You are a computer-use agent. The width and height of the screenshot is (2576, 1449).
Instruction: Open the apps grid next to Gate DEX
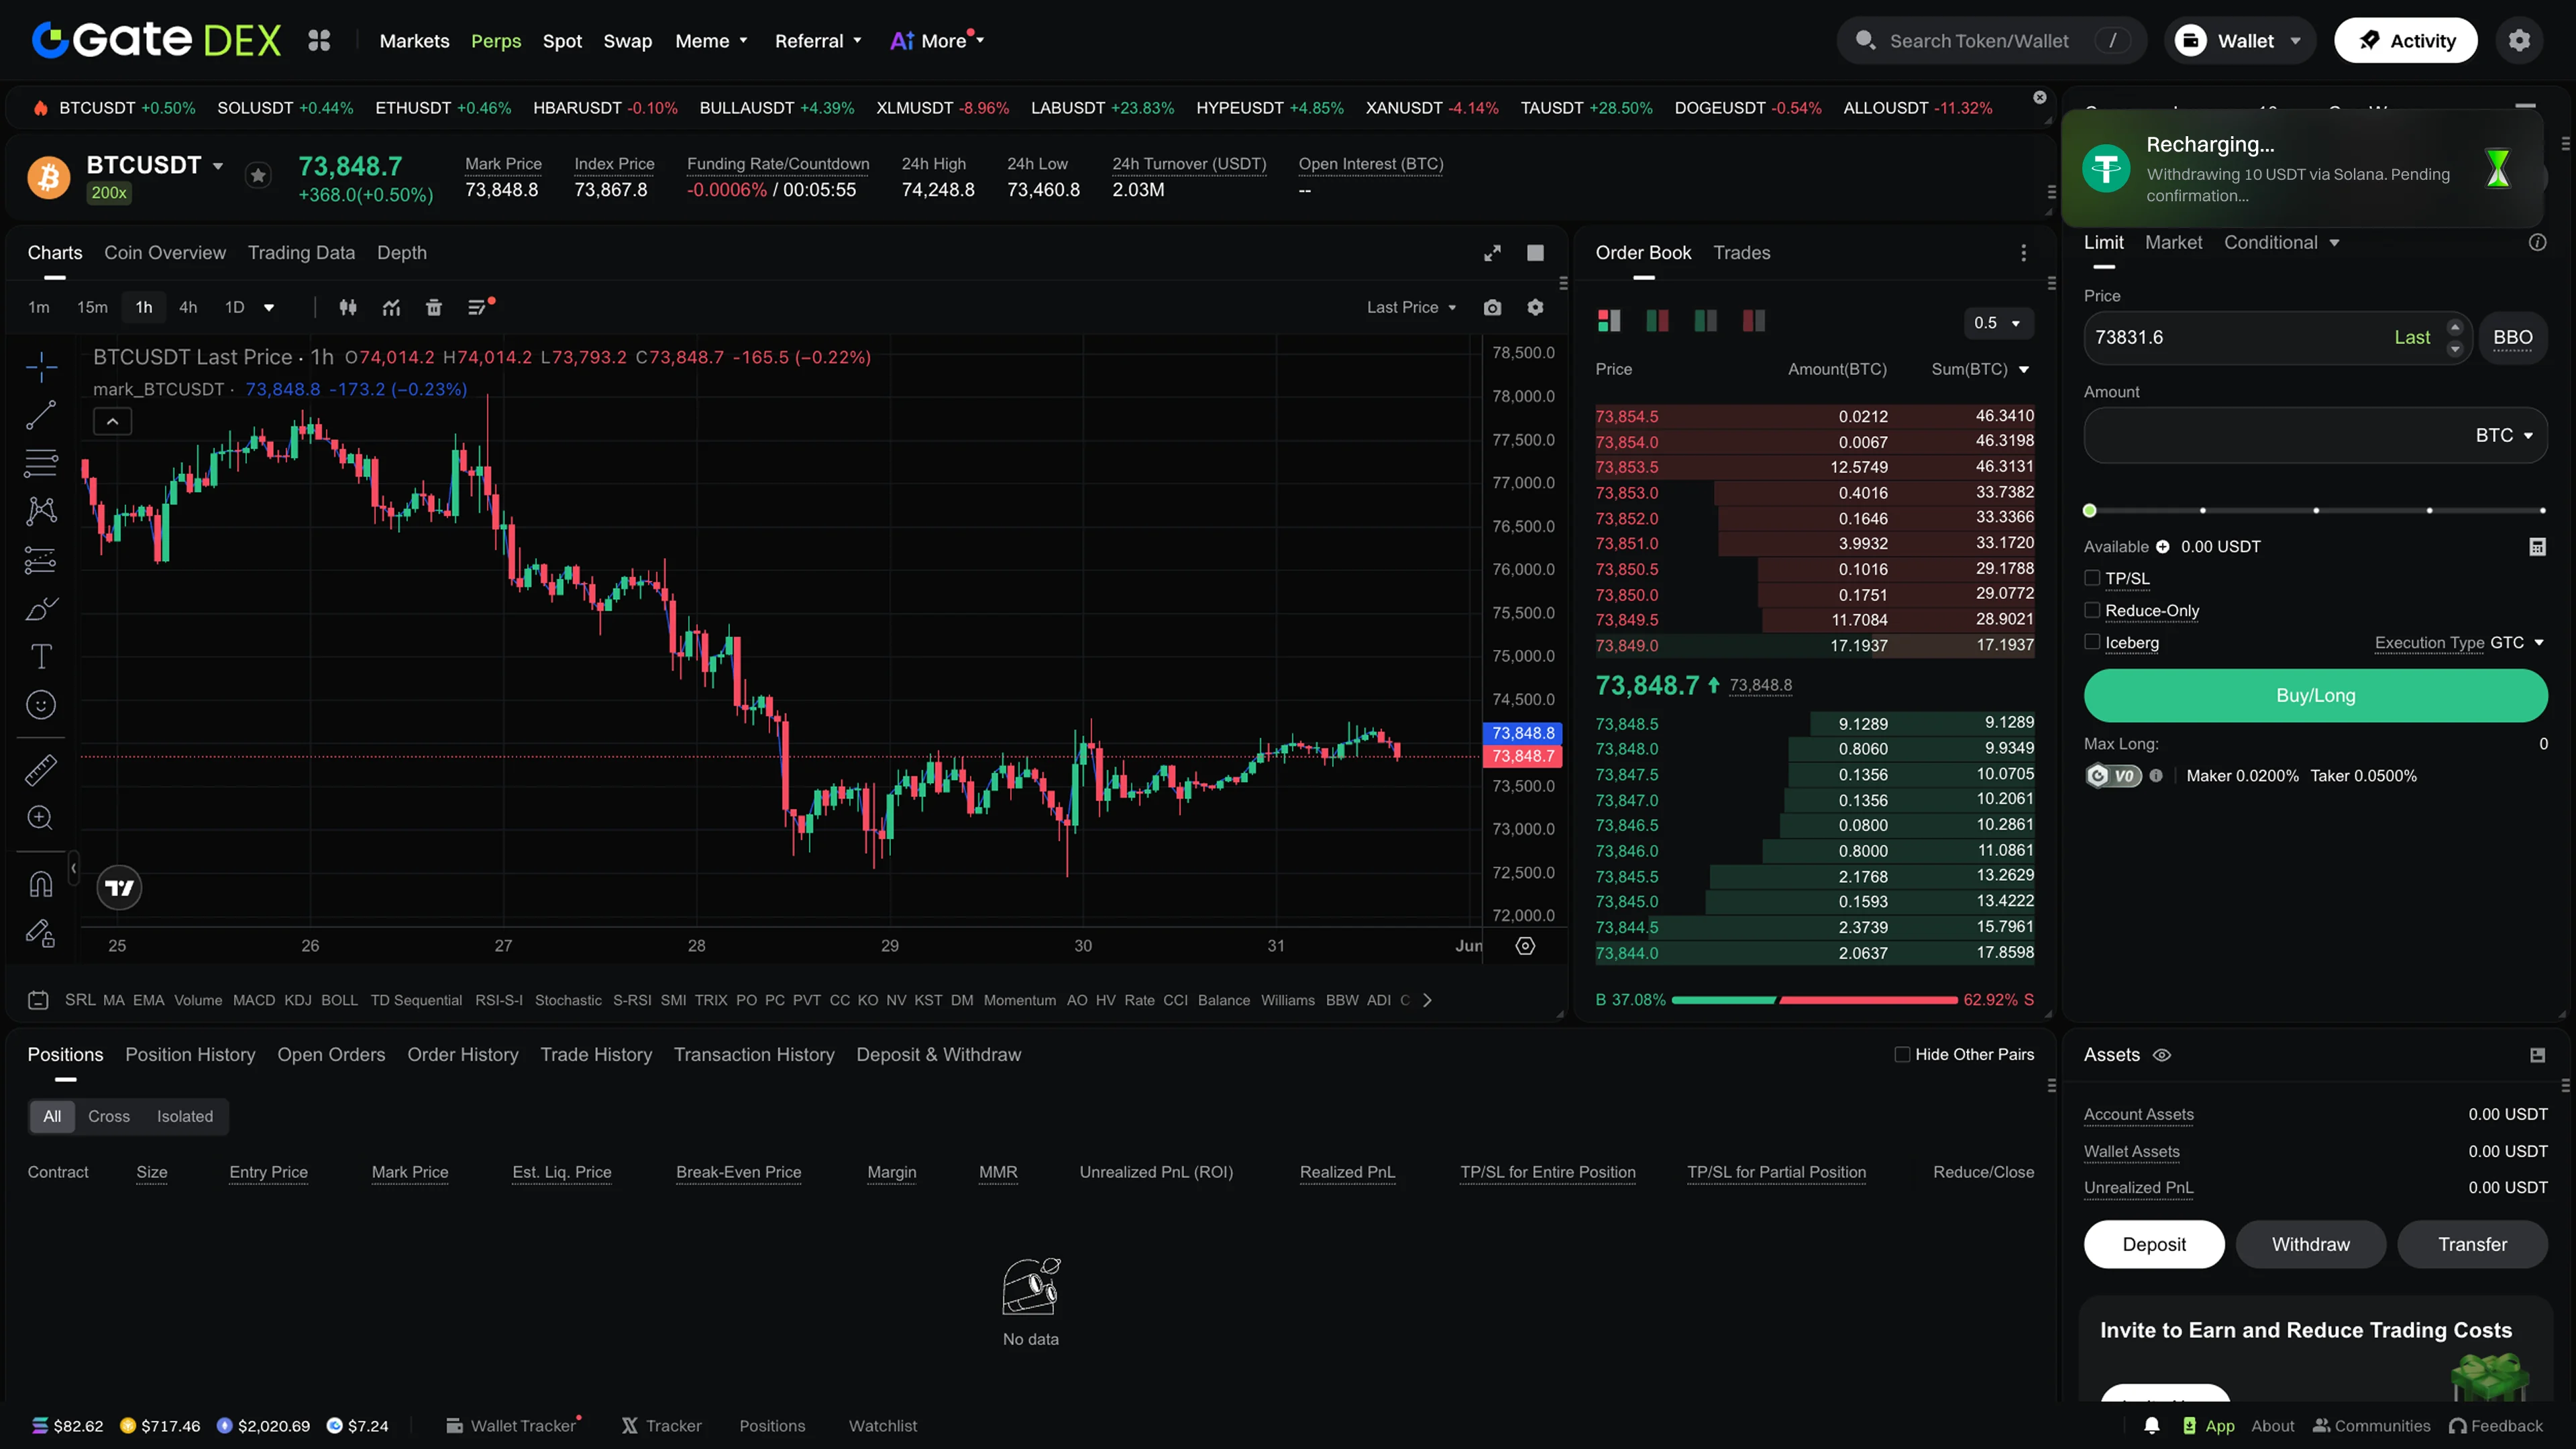coord(319,40)
